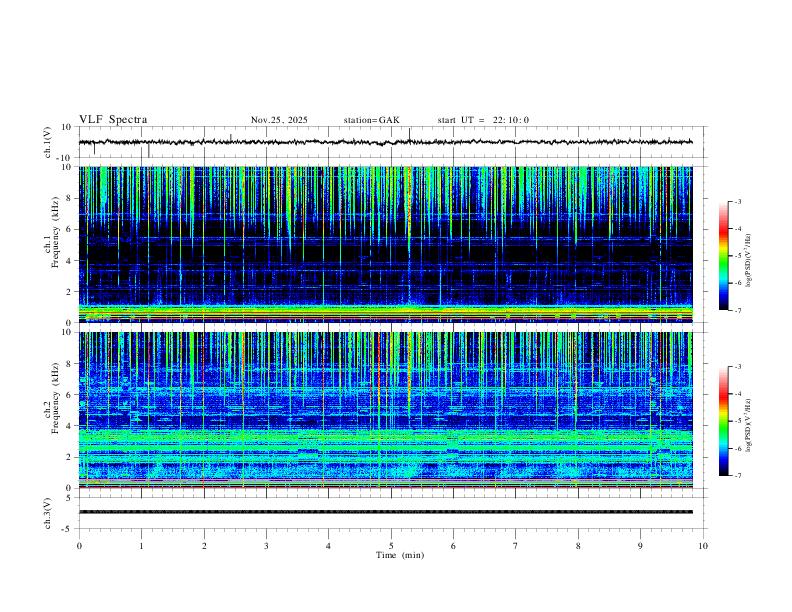Click the time axis tick label "3"
The width and height of the screenshot is (792, 612).
[266, 546]
